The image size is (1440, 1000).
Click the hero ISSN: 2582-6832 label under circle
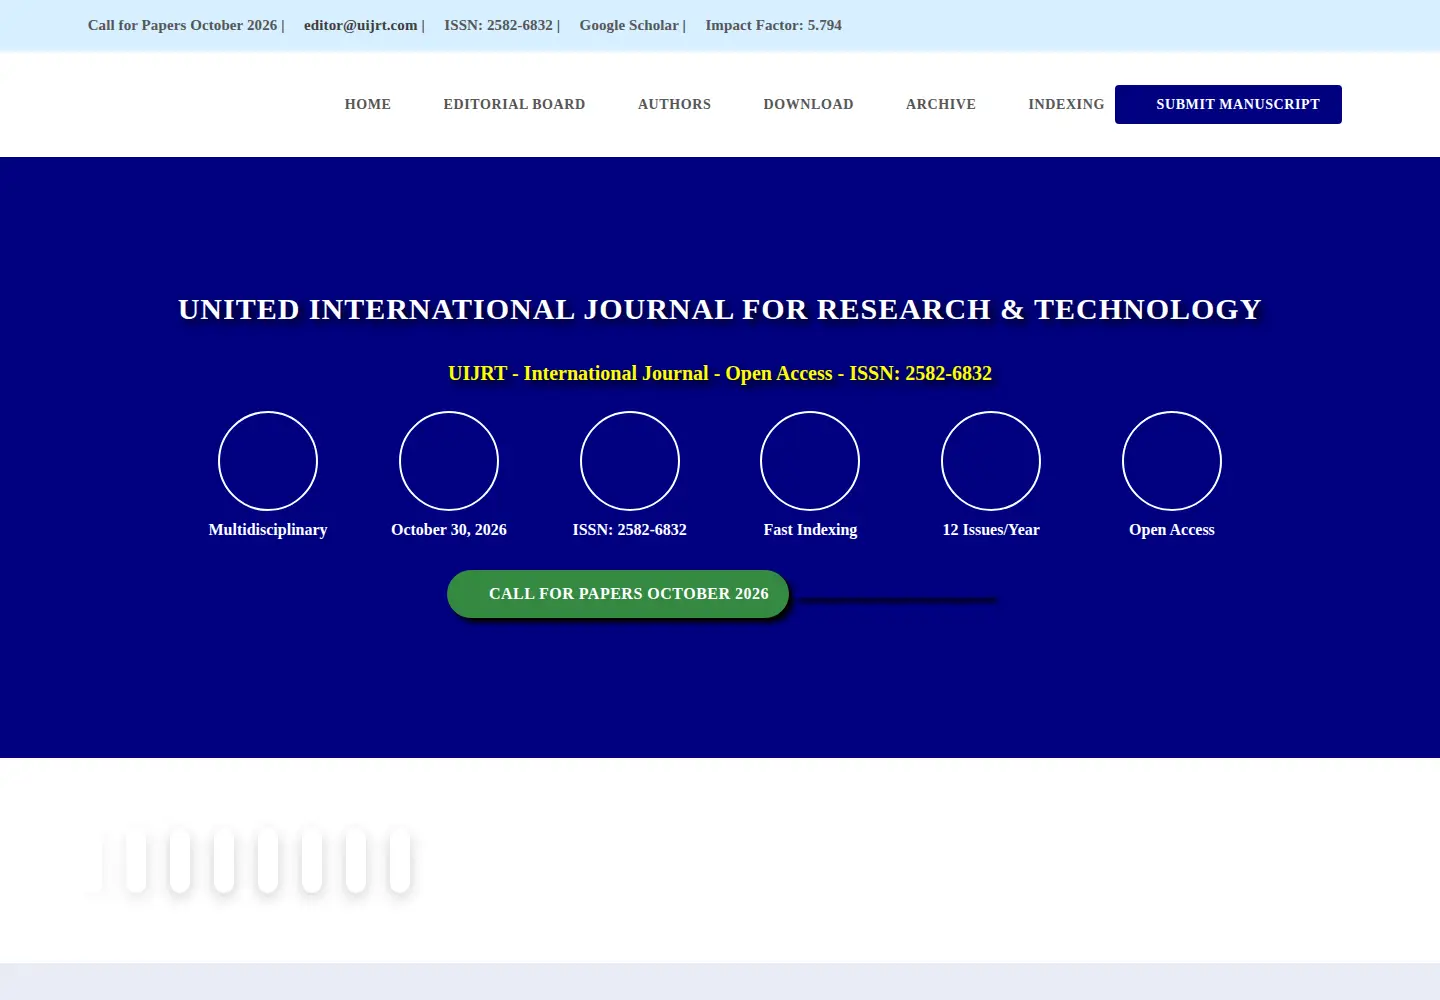coord(630,530)
